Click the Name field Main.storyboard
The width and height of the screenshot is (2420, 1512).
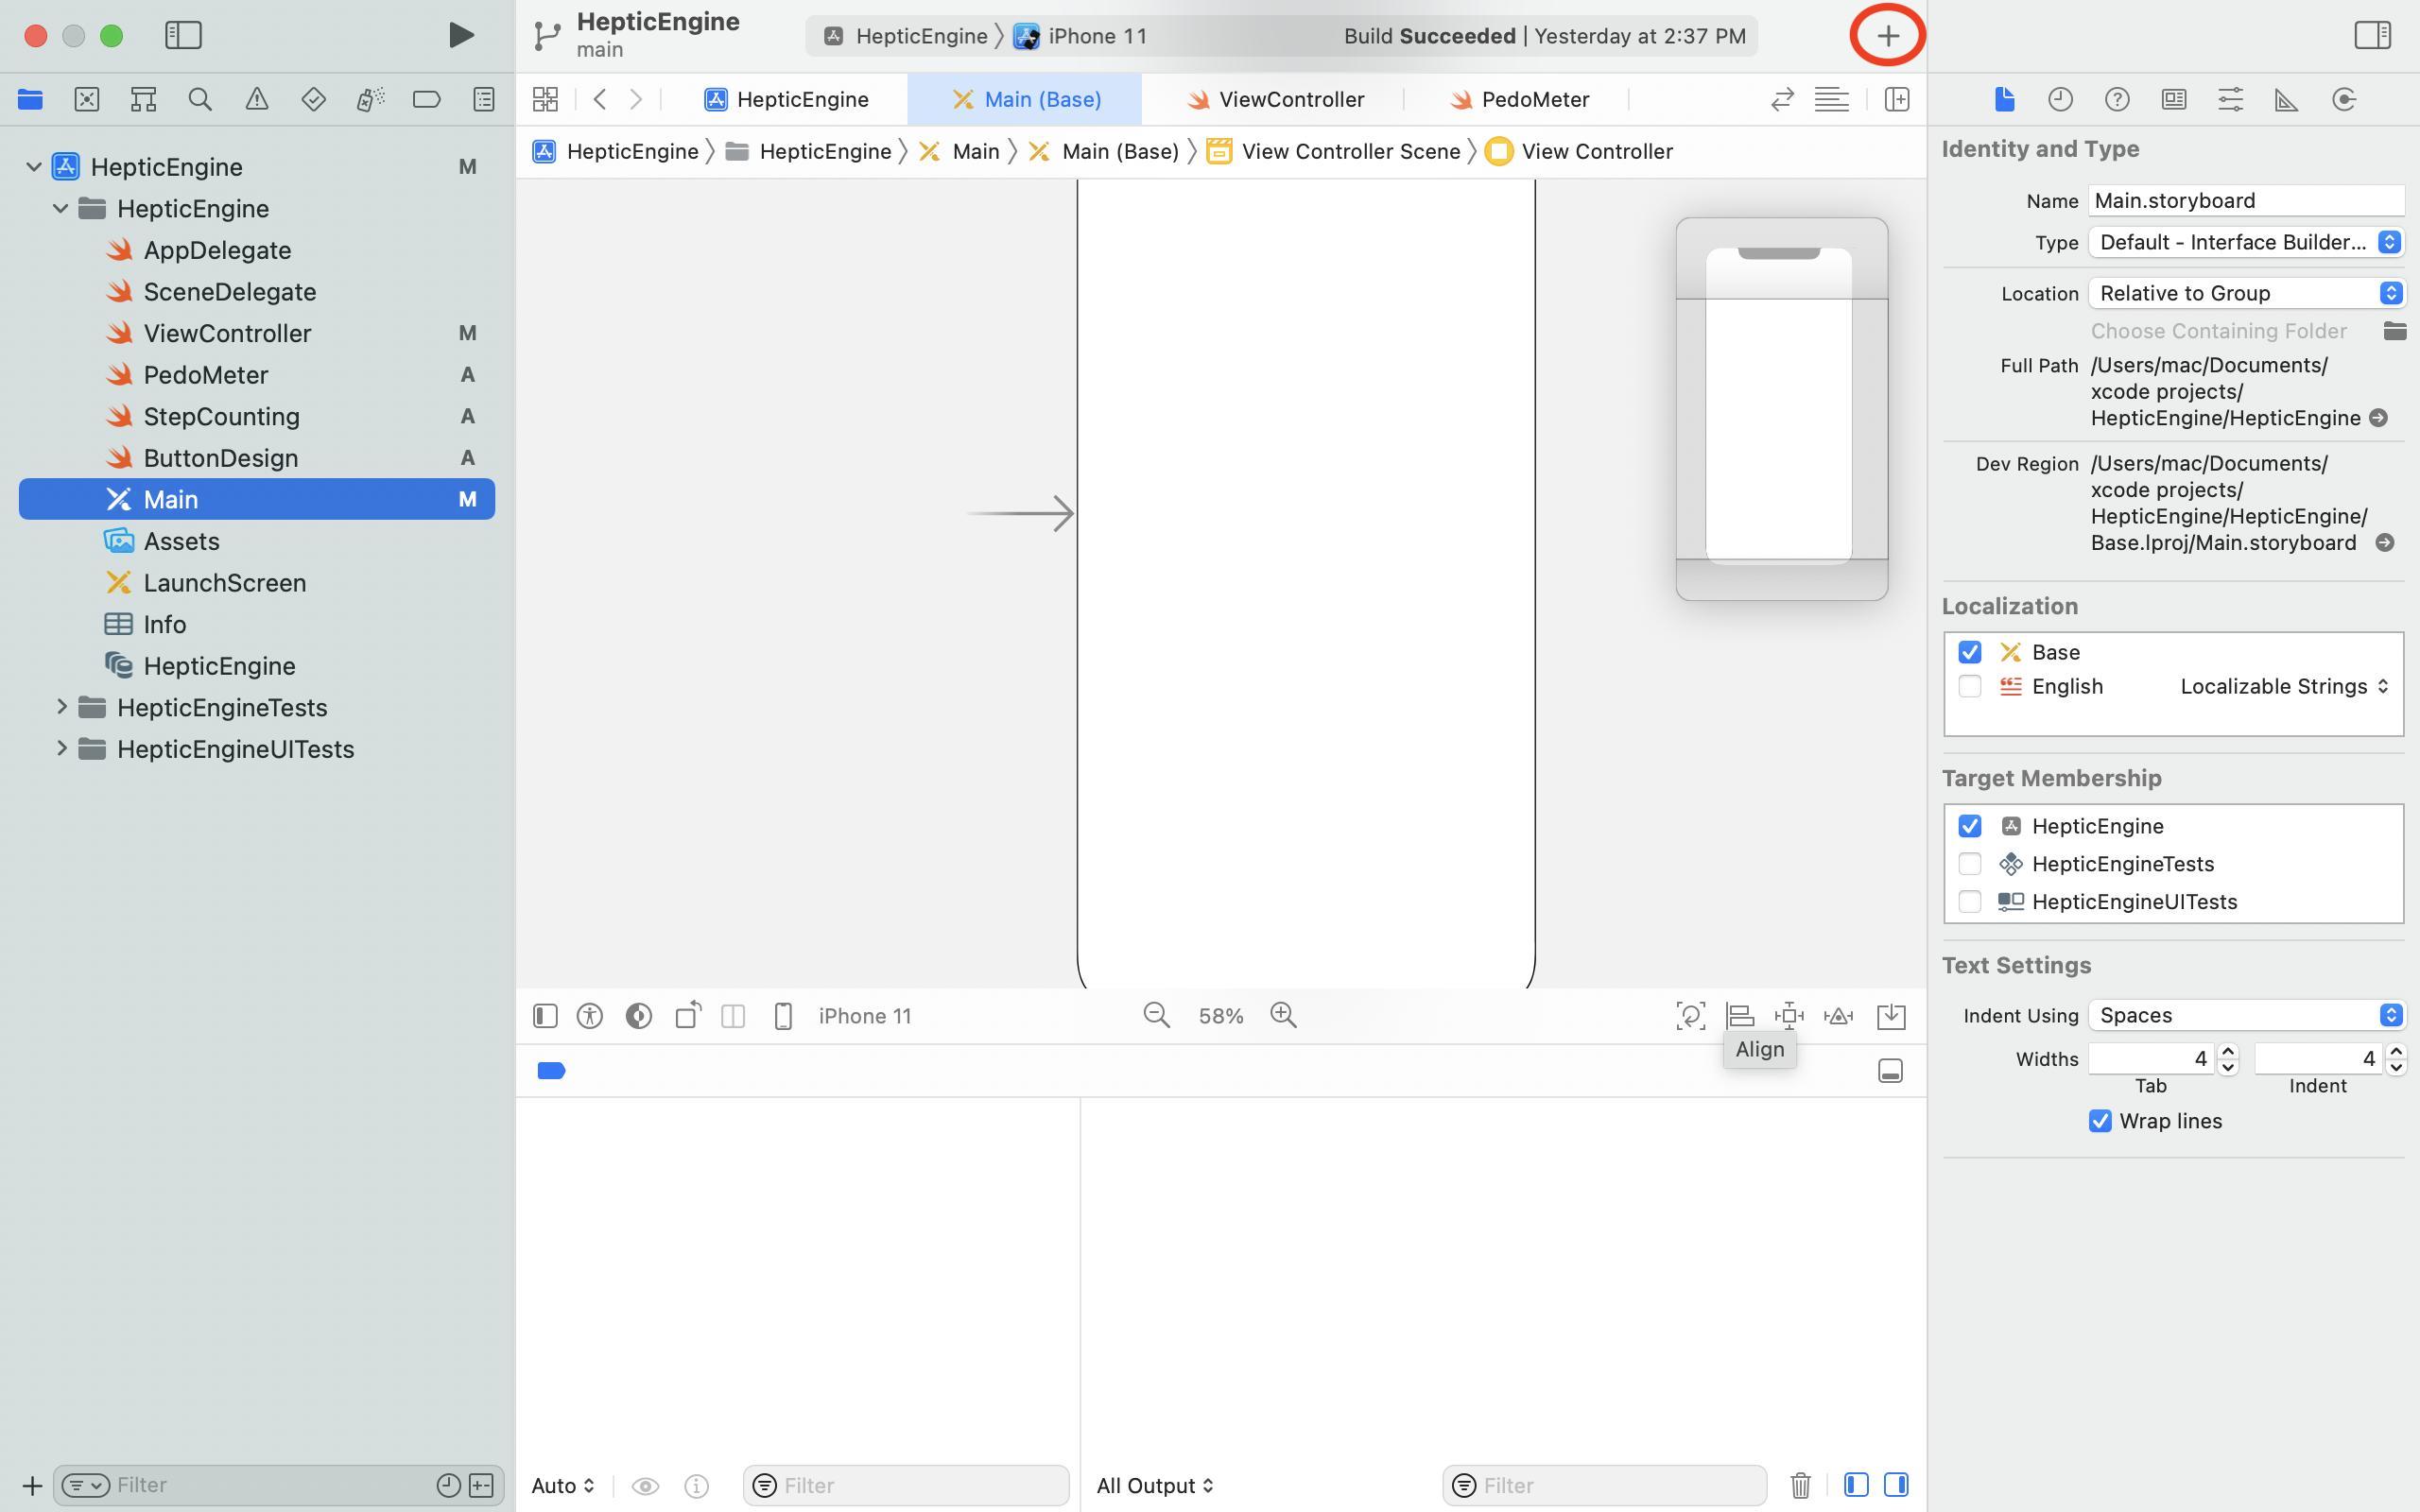2246,200
